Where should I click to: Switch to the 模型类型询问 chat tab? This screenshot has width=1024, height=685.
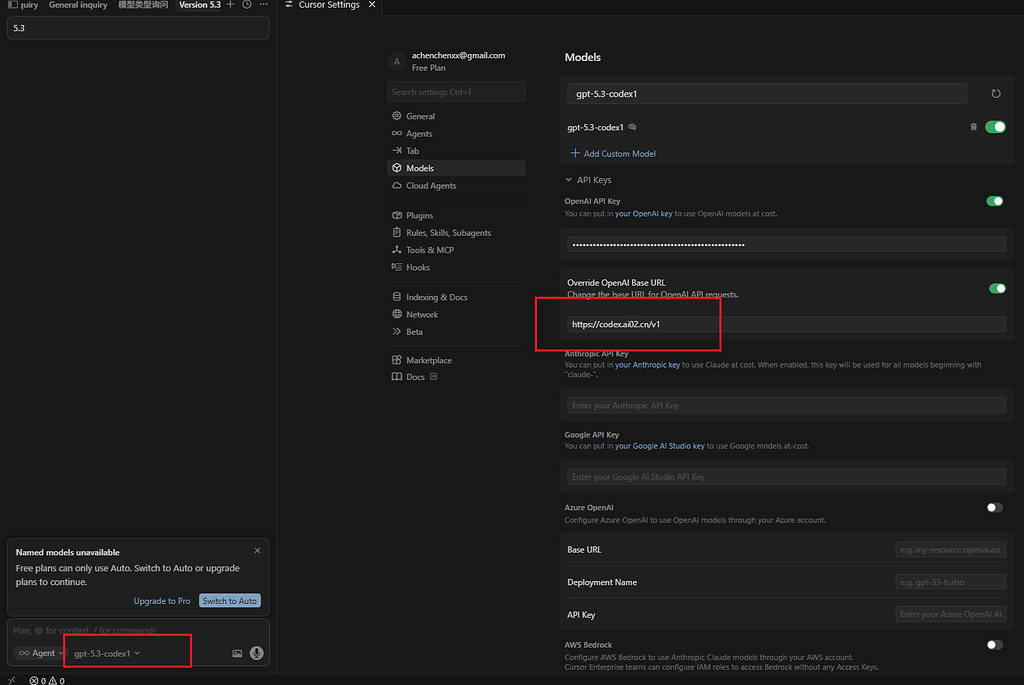143,5
